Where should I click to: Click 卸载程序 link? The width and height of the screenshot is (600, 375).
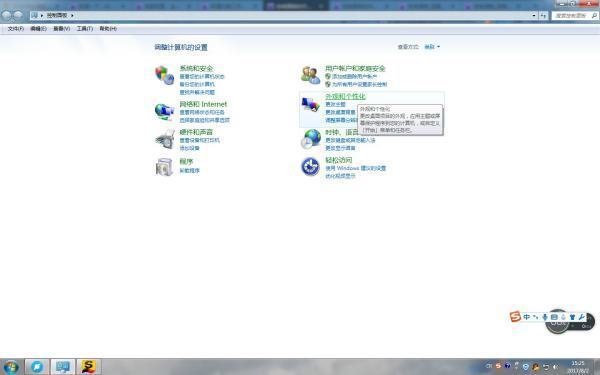pyautogui.click(x=189, y=170)
